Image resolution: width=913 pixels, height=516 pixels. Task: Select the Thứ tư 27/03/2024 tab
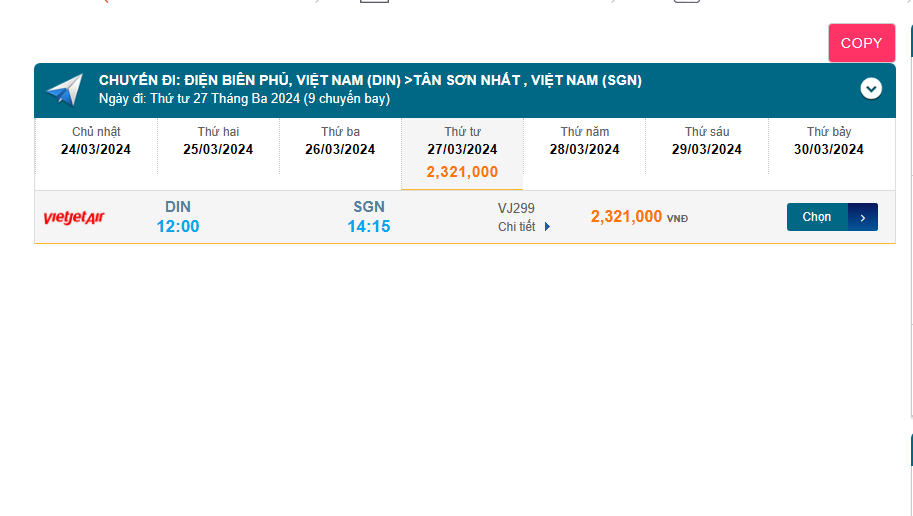pos(462,141)
